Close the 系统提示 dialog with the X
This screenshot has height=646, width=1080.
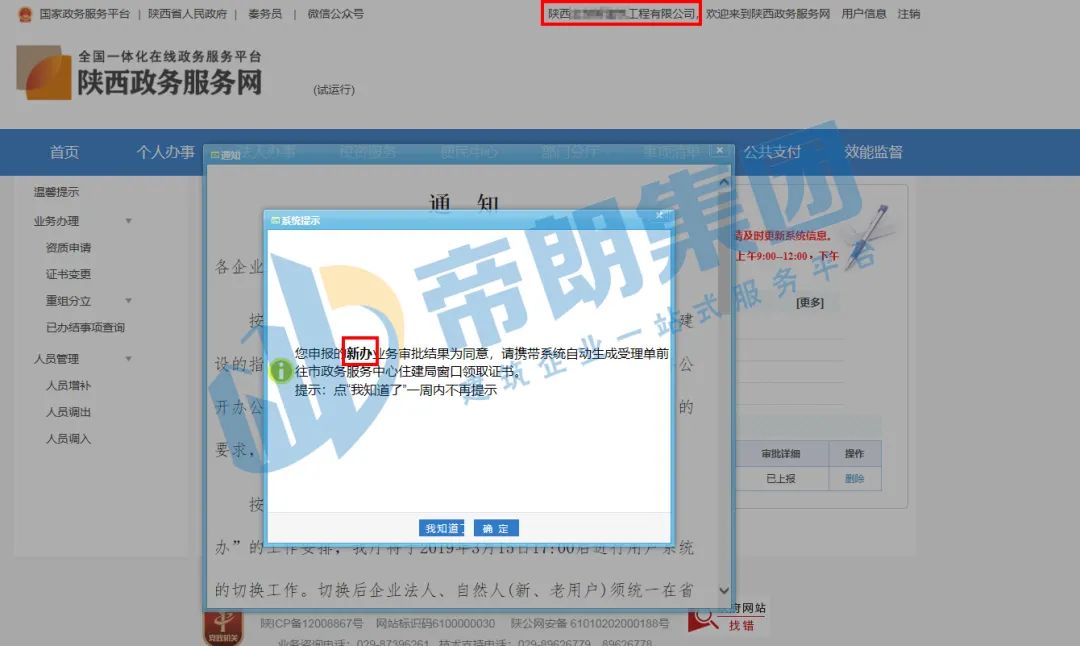point(659,216)
